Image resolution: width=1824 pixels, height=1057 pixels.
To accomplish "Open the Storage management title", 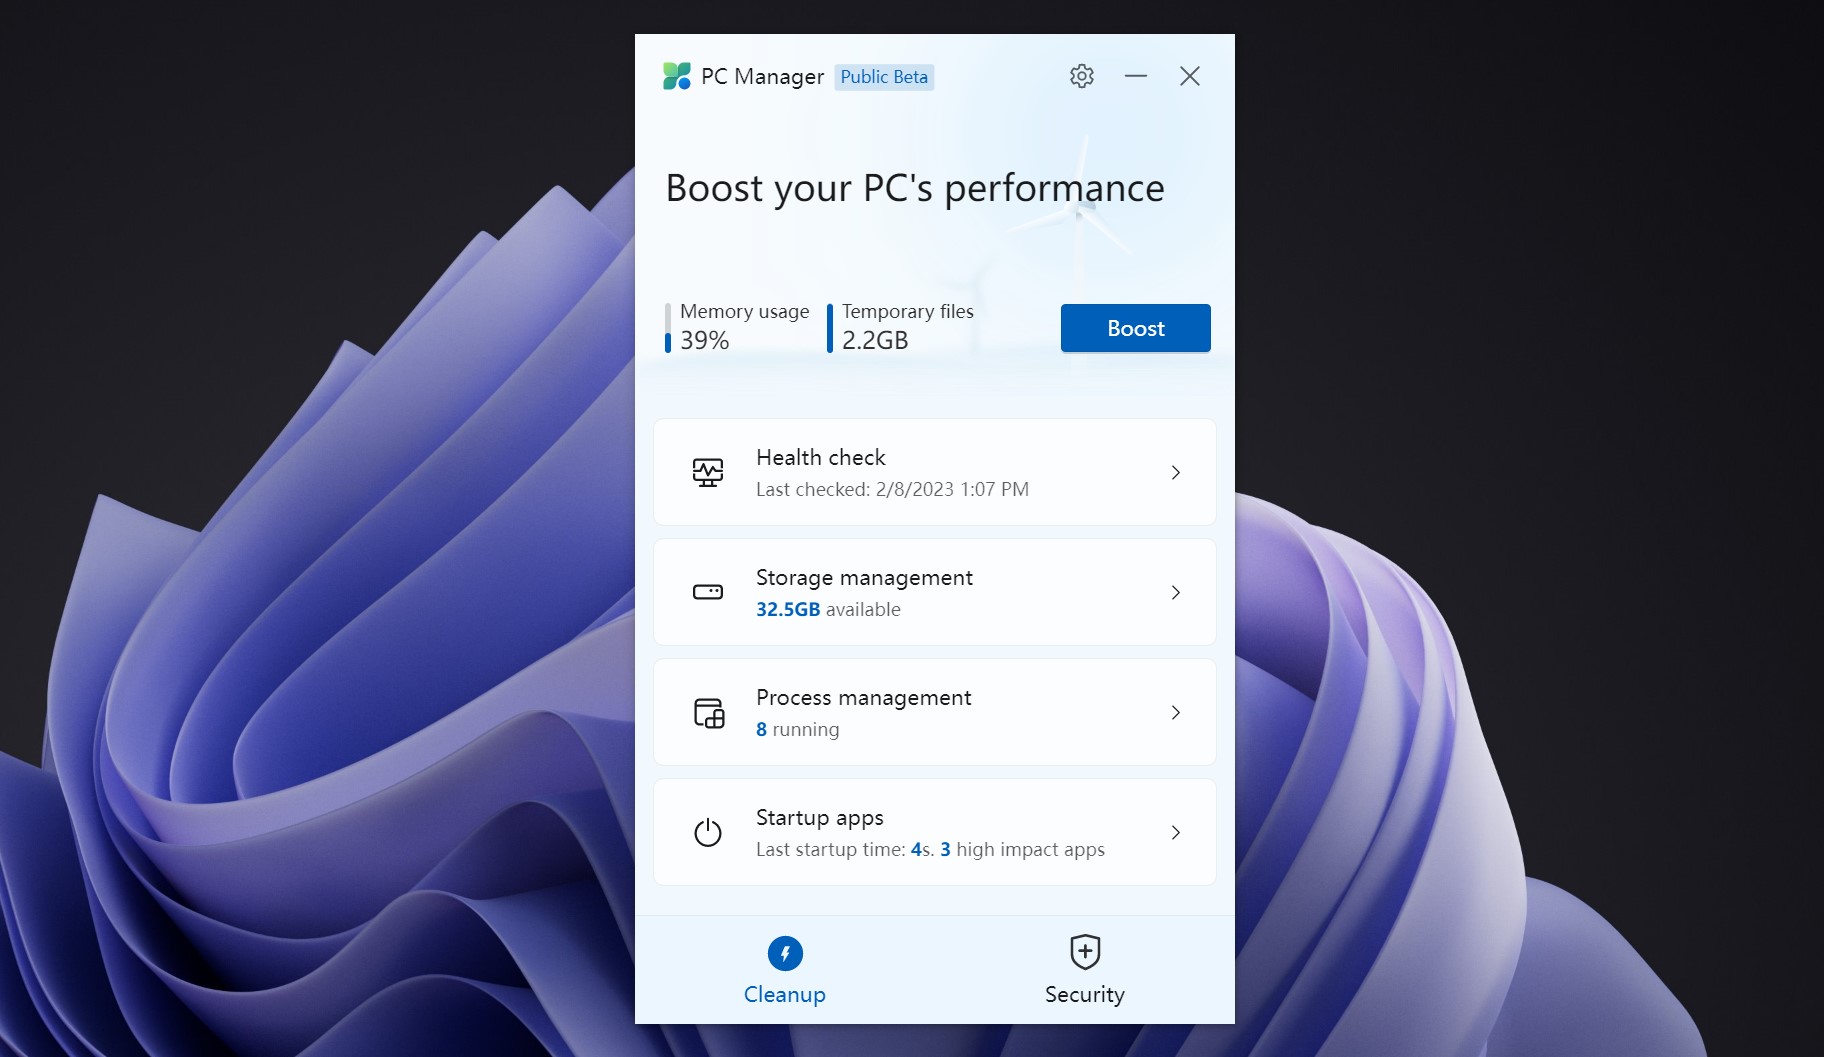I will [864, 577].
